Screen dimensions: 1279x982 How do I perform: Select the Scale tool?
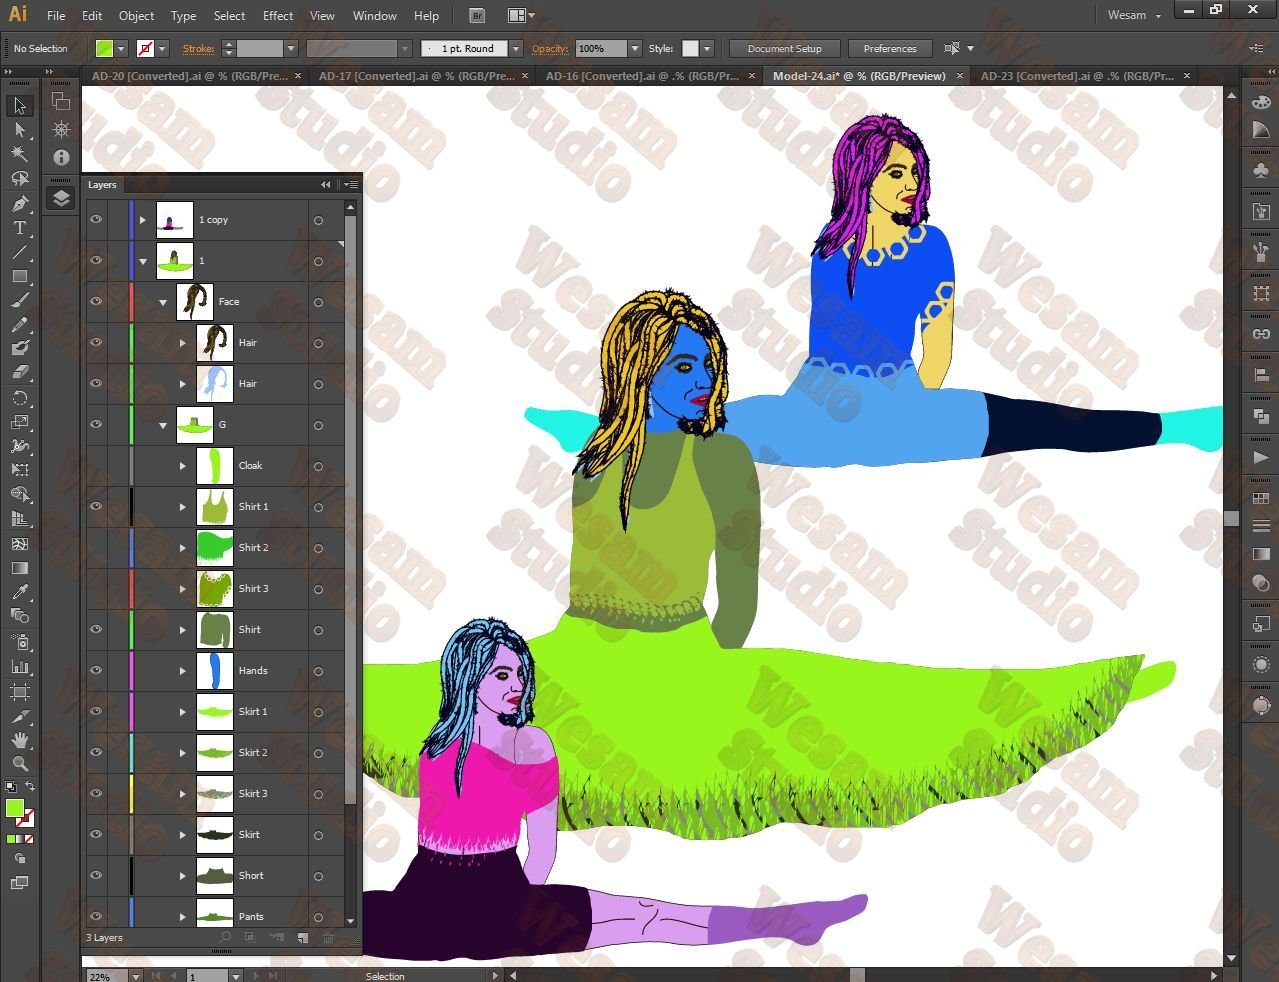pos(19,422)
